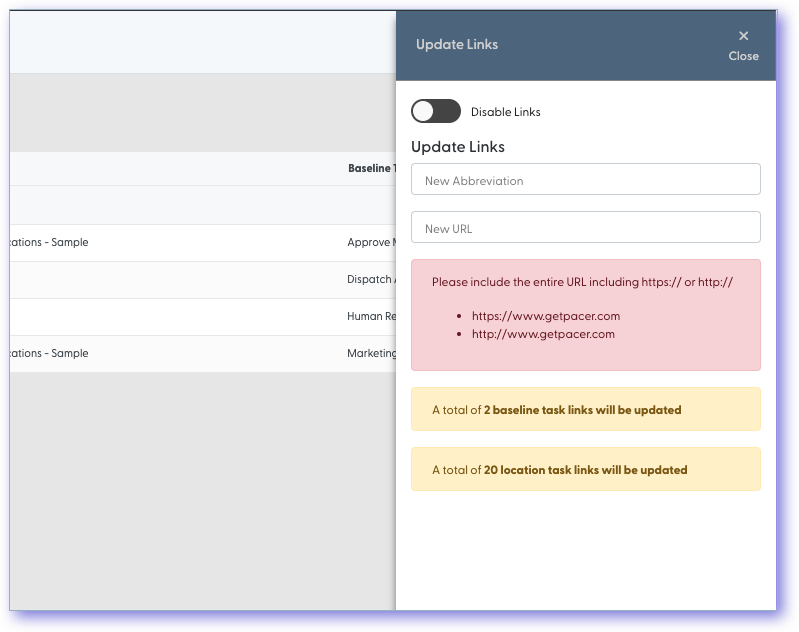
Task: Click the Baseline column header
Action: pos(371,168)
